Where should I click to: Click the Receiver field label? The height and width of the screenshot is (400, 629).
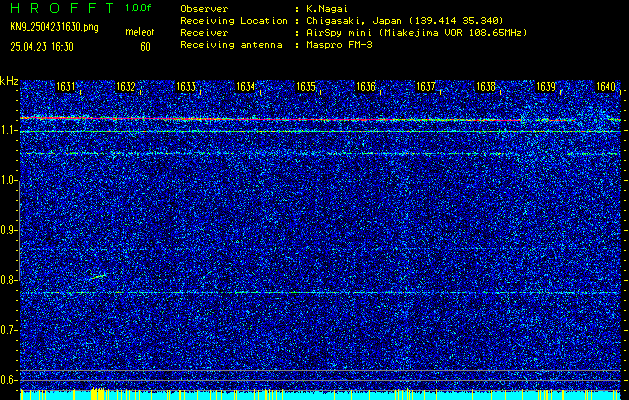(204, 33)
